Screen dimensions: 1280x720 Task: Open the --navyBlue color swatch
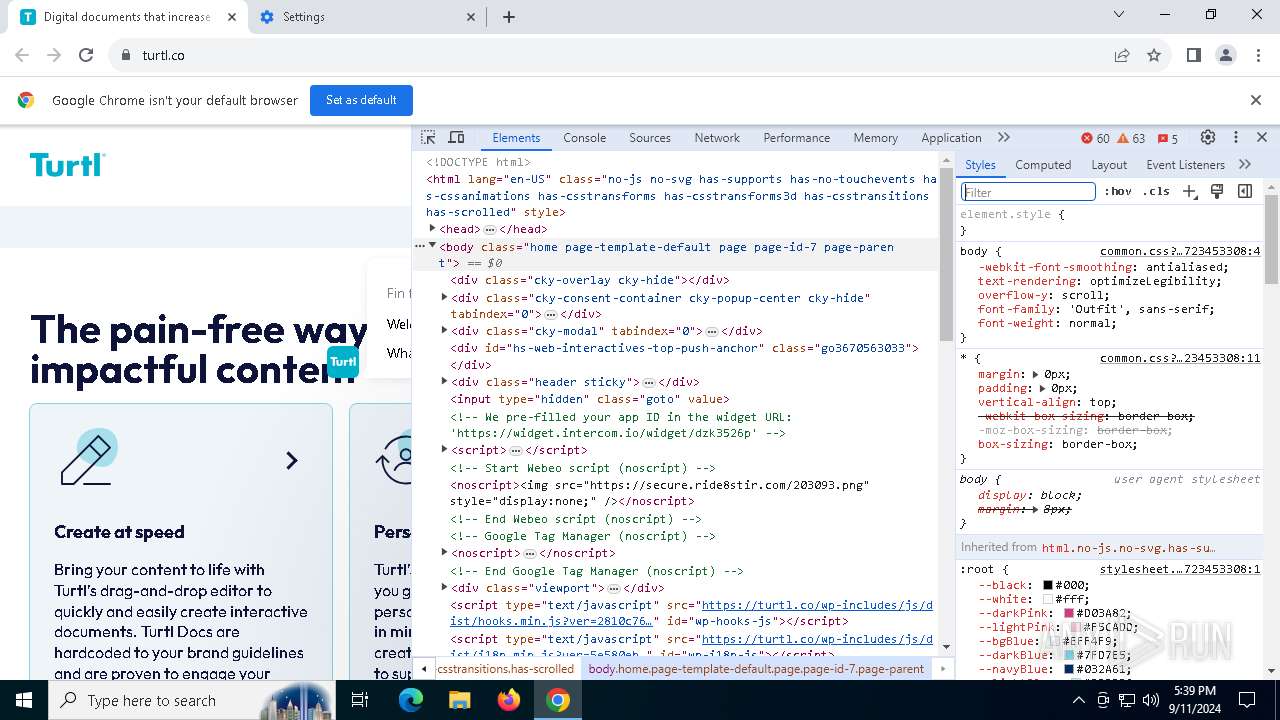coord(1069,669)
